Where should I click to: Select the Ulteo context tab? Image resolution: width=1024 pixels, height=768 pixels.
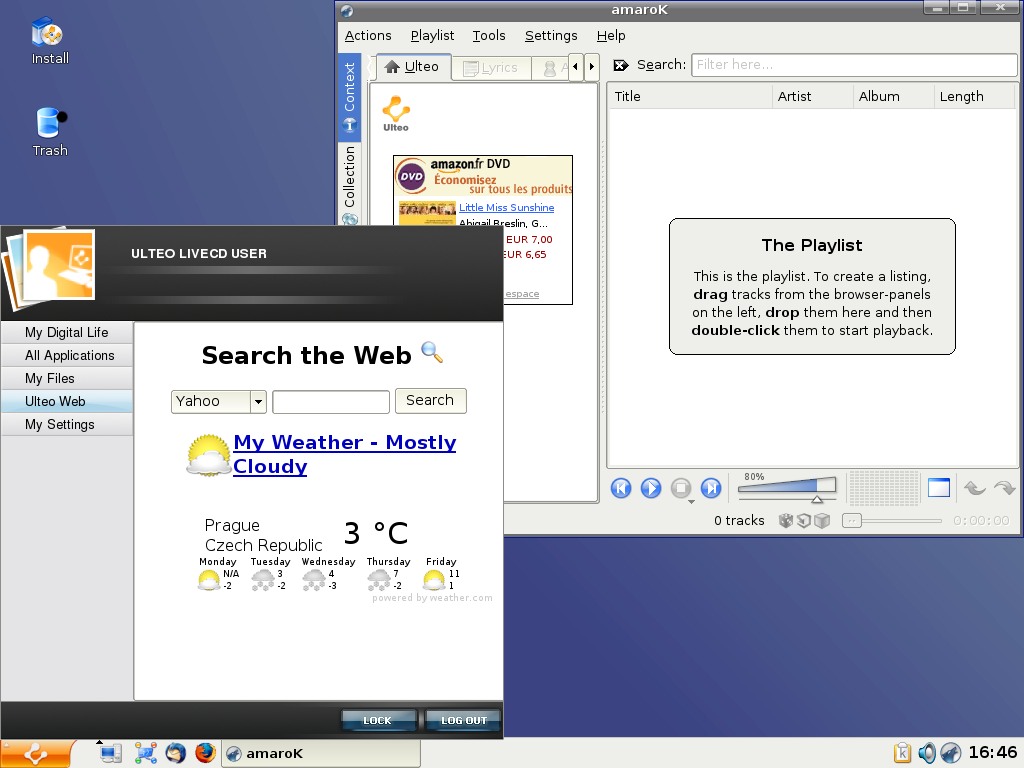click(x=413, y=67)
